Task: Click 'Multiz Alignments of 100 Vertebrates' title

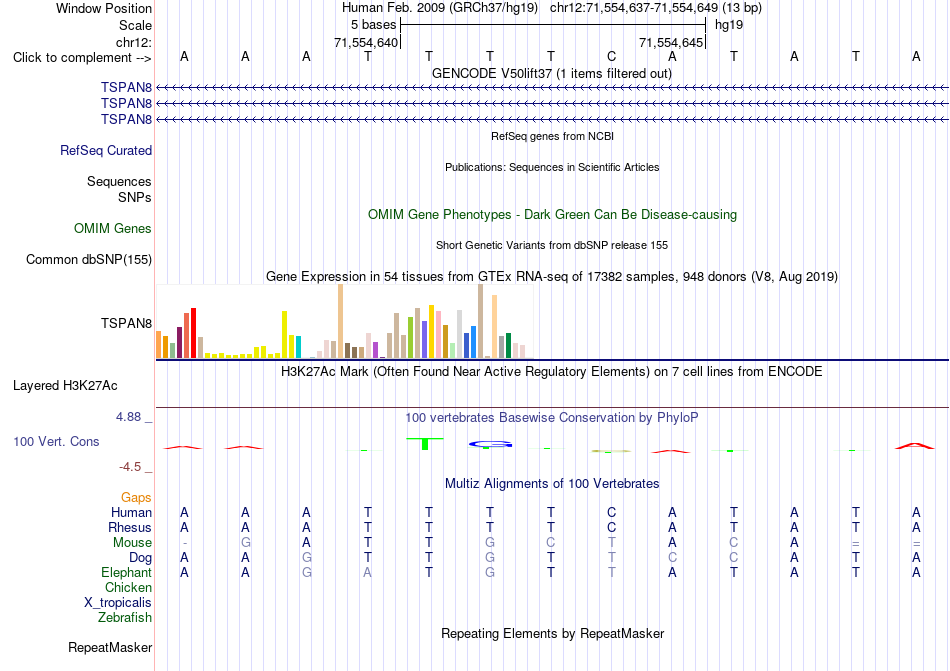Action: click(552, 483)
